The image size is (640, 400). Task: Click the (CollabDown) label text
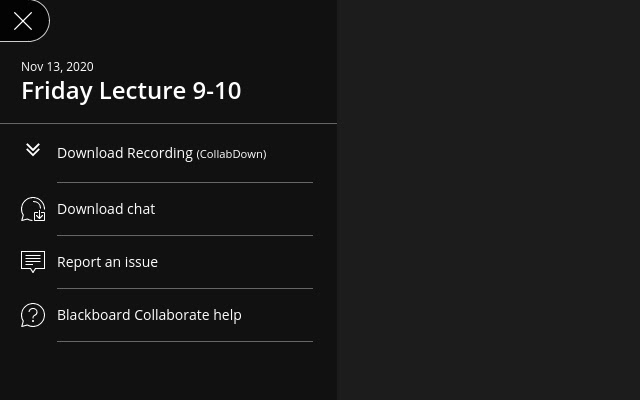[x=231, y=154]
